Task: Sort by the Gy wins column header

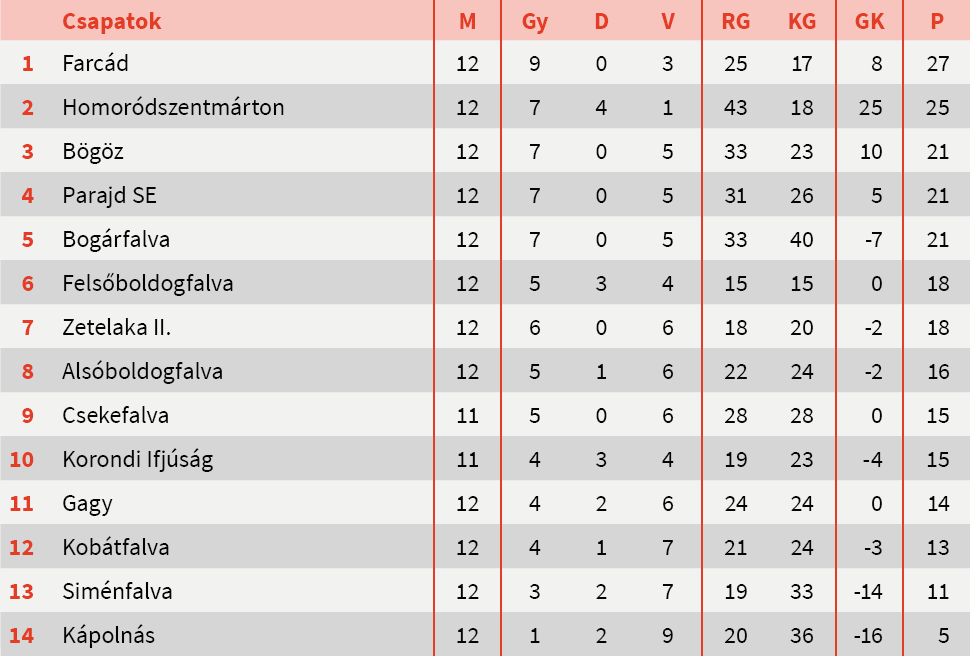Action: (x=535, y=21)
